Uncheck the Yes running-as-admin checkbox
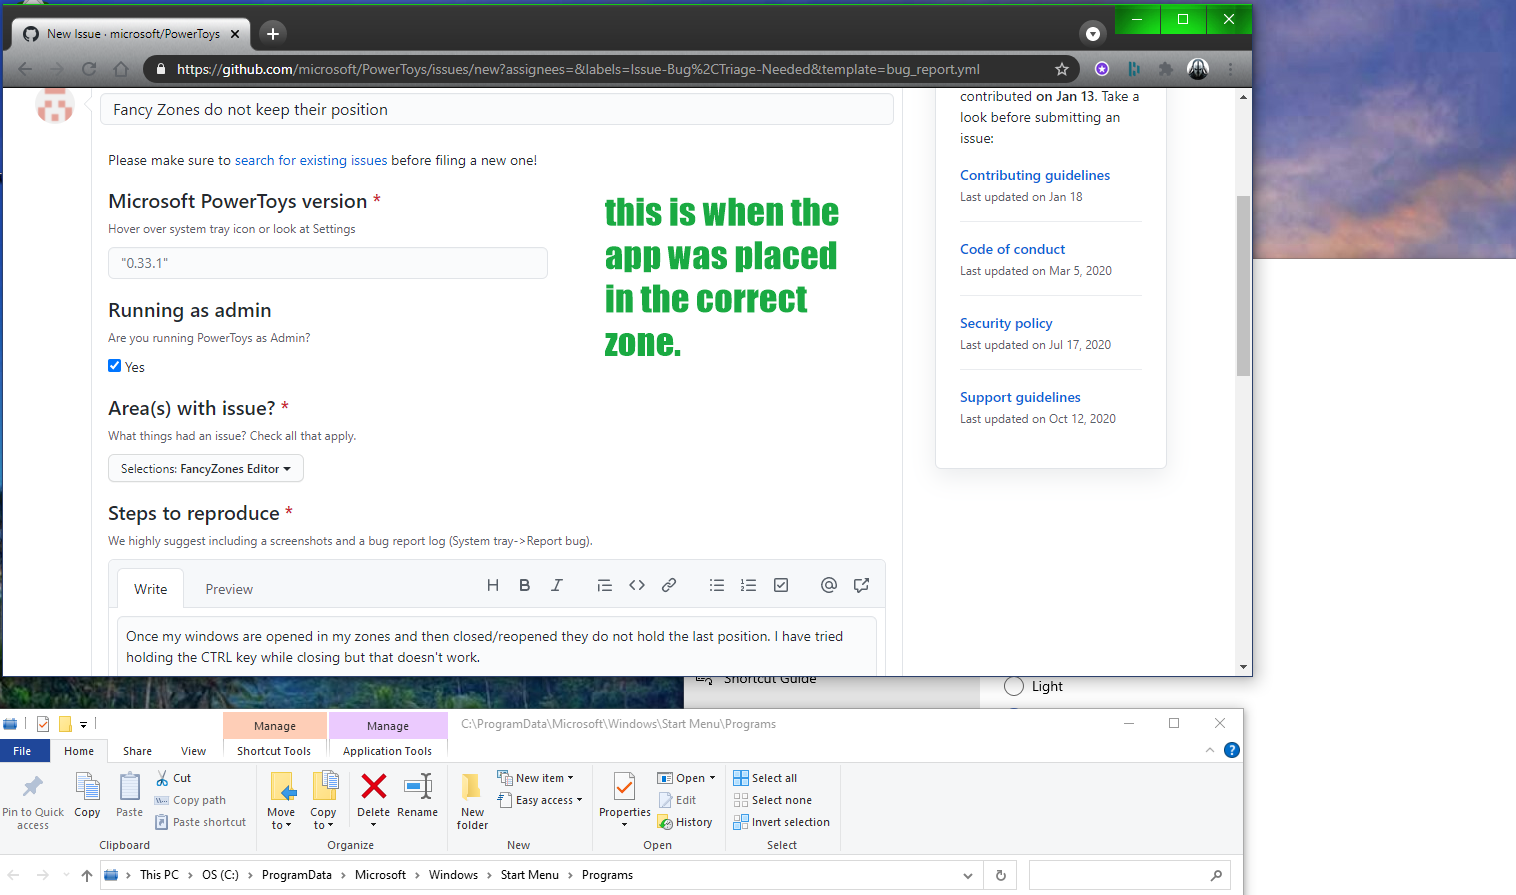Viewport: 1516px width, 895px height. pos(115,365)
